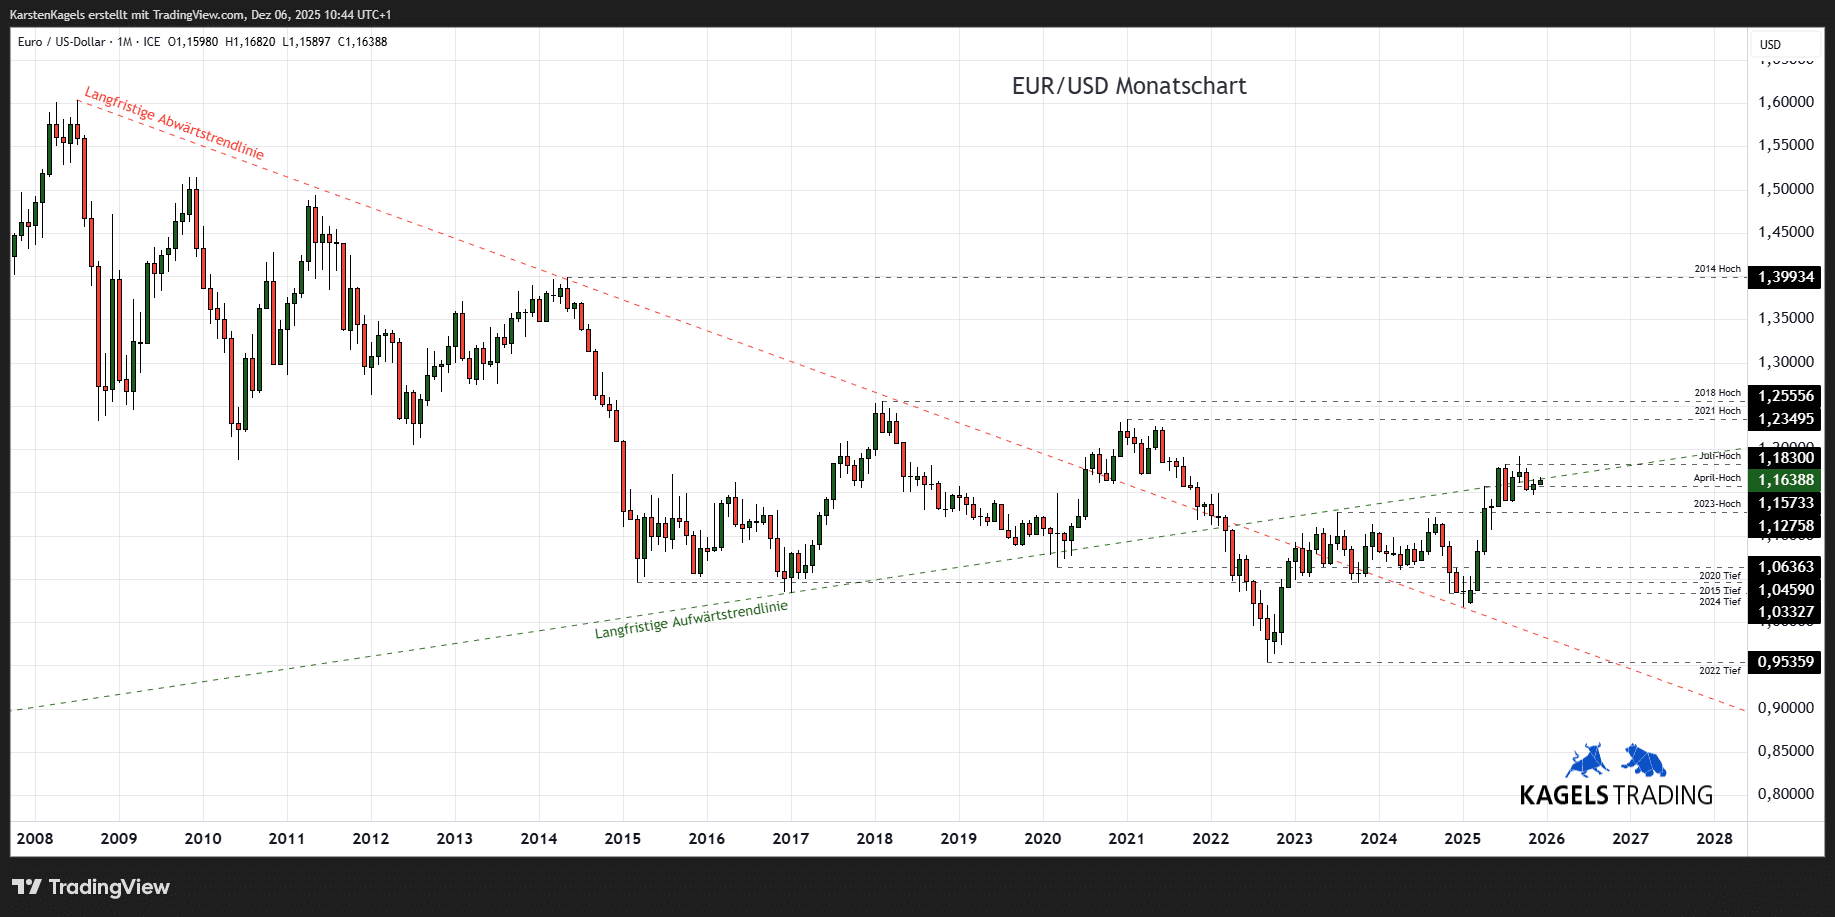This screenshot has height=917, width=1835.
Task: Click the 1,18300 Juli-Hoch price label
Action: pyautogui.click(x=1785, y=458)
